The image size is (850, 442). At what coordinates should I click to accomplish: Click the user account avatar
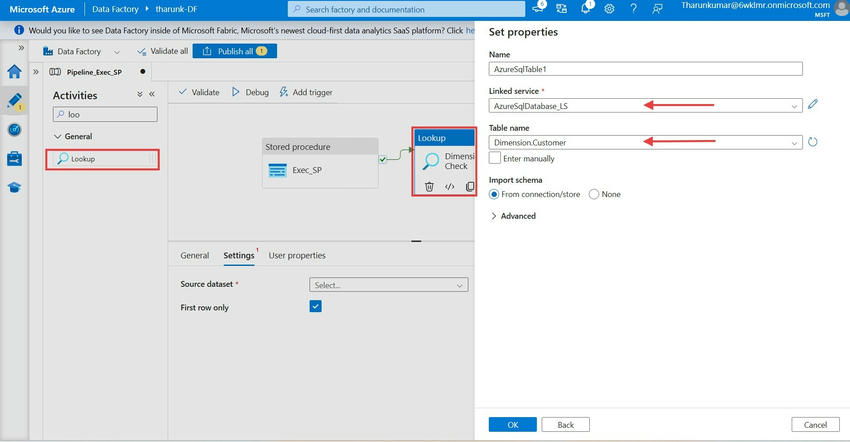point(842,8)
